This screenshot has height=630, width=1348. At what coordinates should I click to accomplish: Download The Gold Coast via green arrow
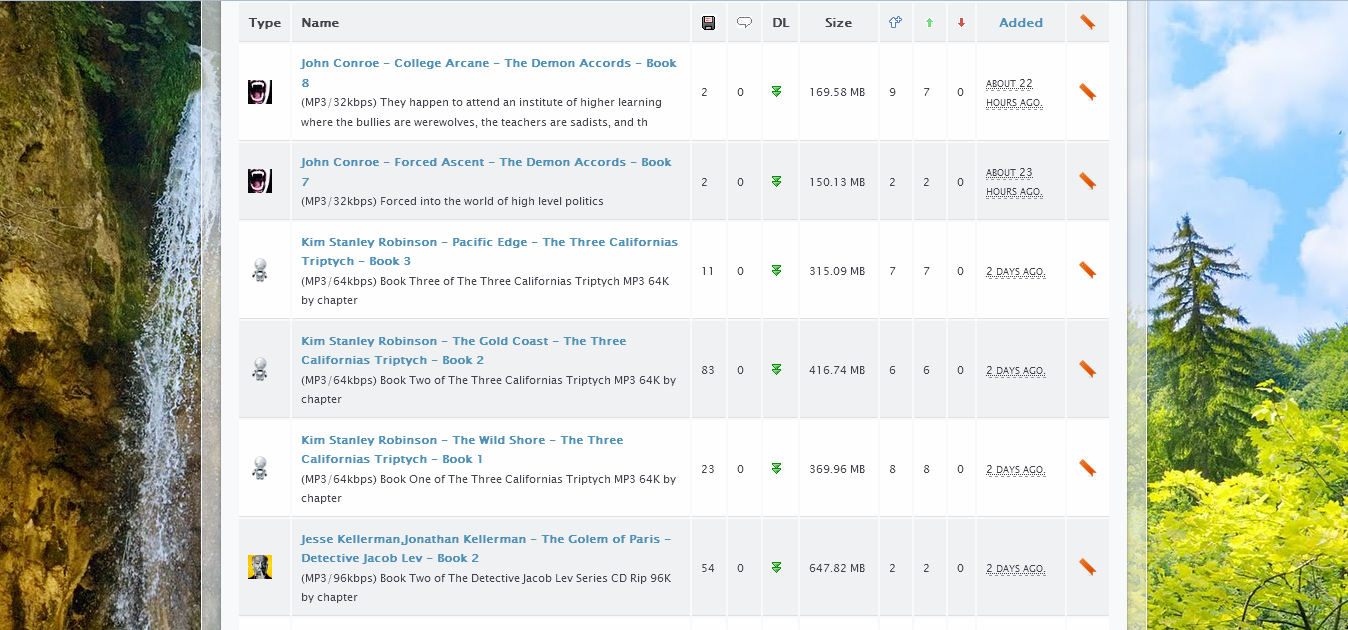pyautogui.click(x=776, y=369)
